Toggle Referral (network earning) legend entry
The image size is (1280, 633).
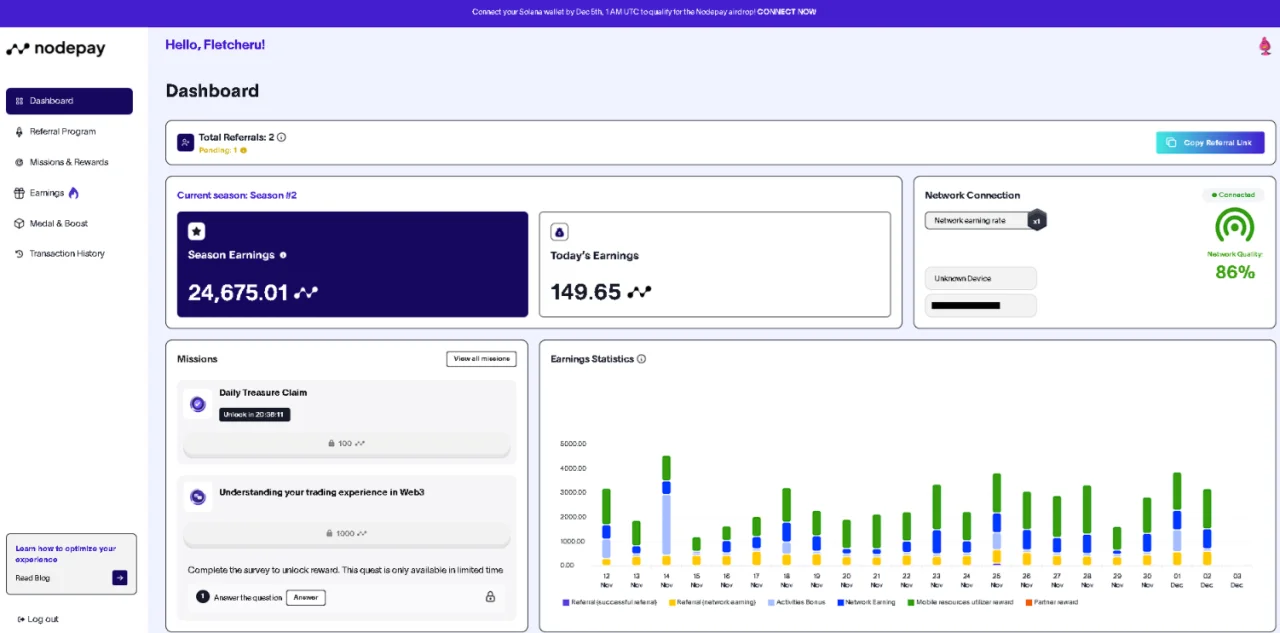(714, 603)
